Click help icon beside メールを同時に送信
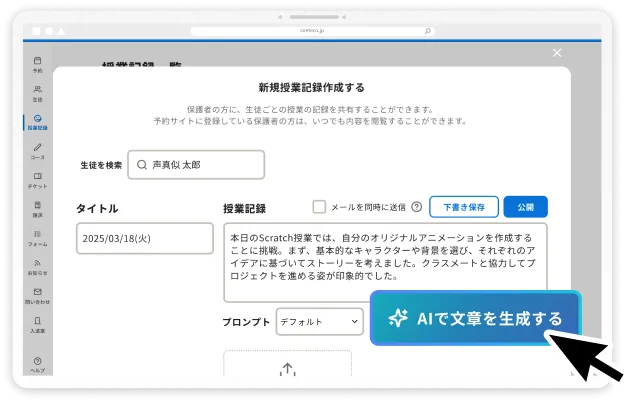The height and width of the screenshot is (412, 640). click(x=416, y=207)
